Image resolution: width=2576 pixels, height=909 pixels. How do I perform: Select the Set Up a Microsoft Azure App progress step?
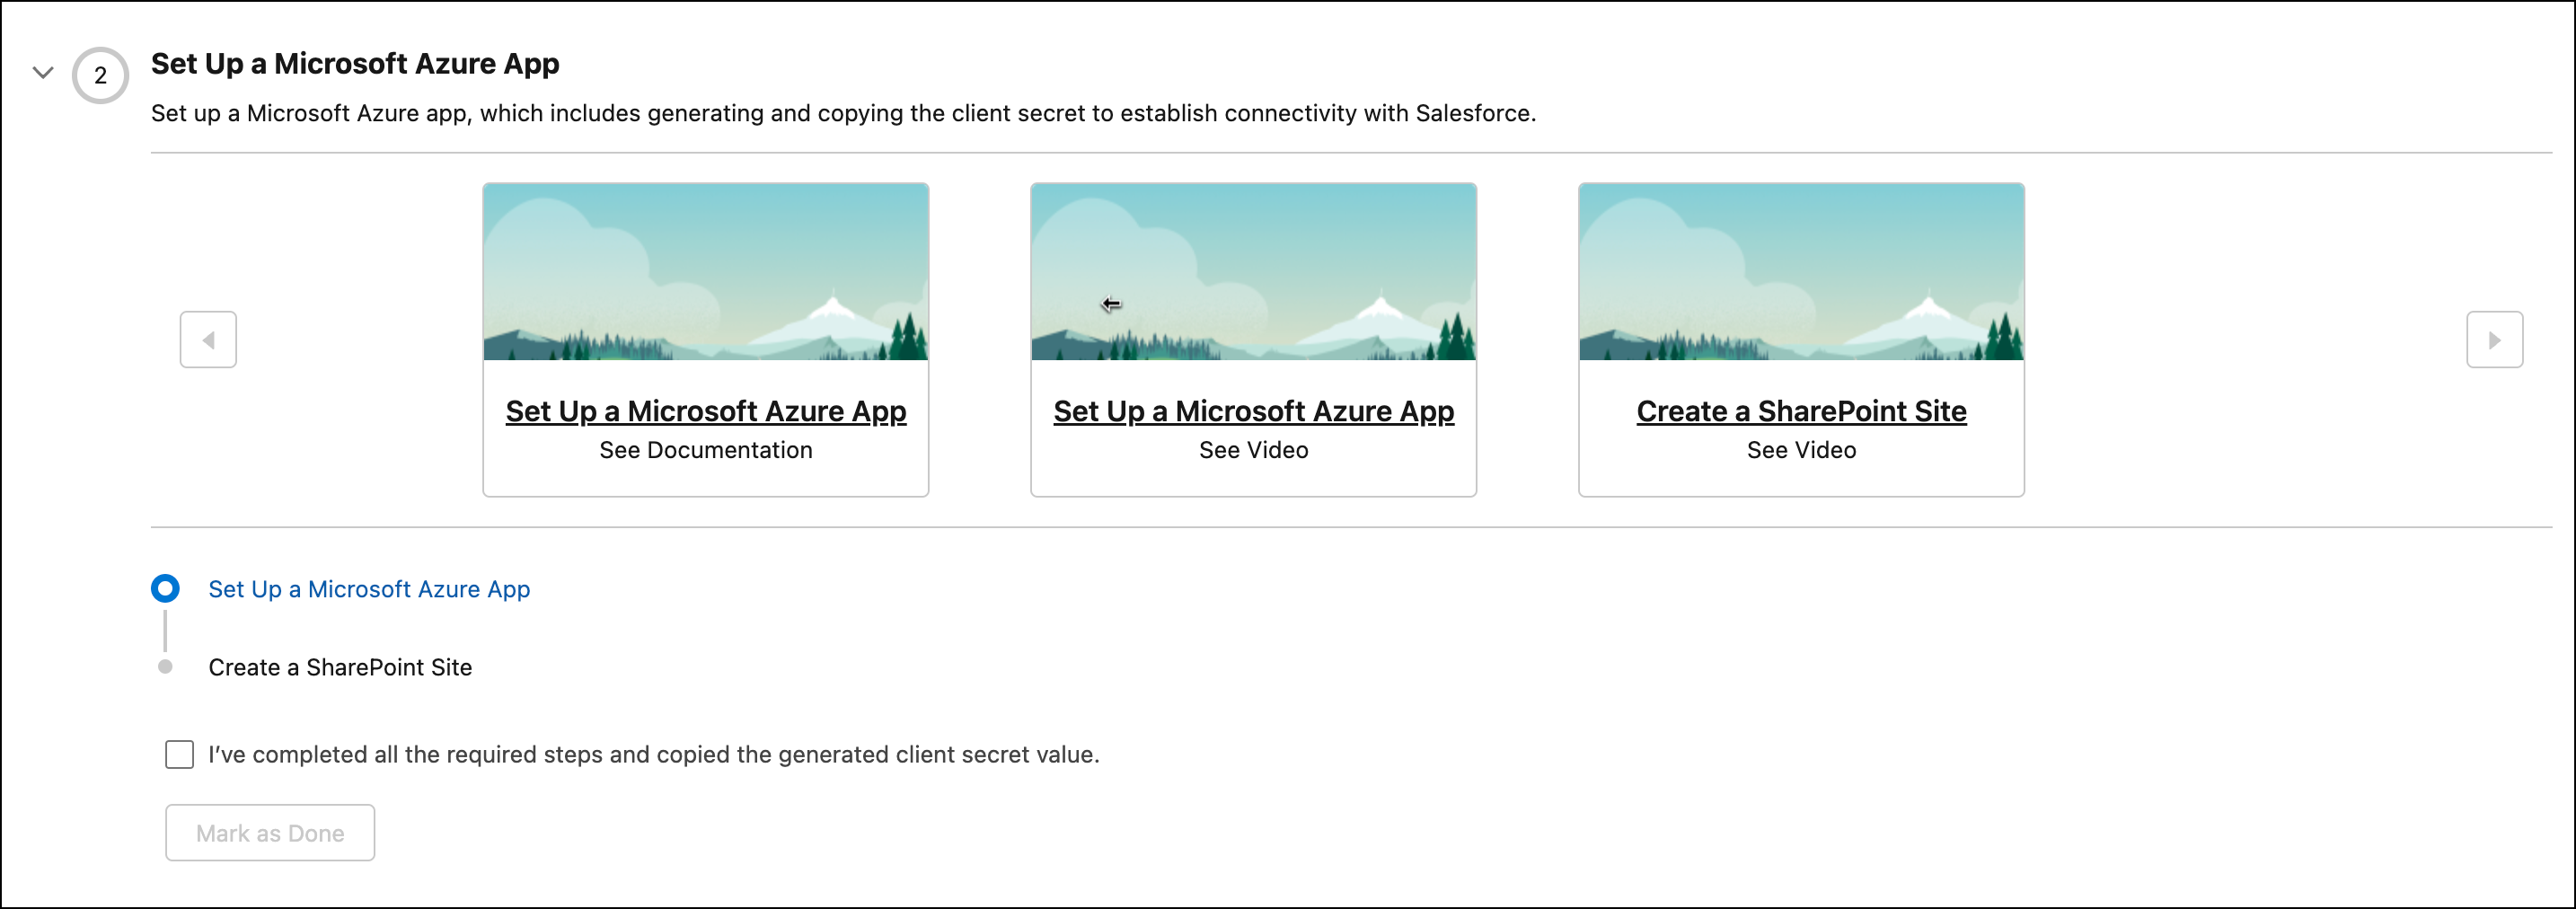tap(164, 588)
